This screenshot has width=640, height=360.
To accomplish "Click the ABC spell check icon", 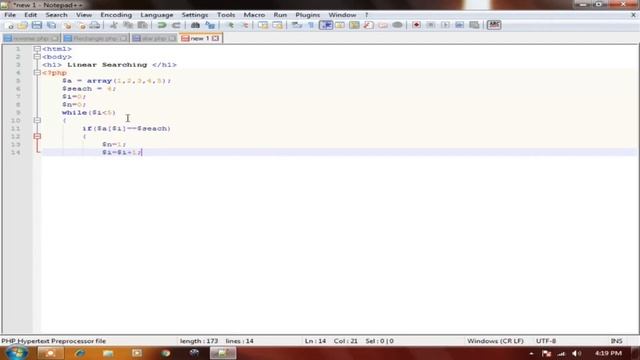I will (x=494, y=25).
